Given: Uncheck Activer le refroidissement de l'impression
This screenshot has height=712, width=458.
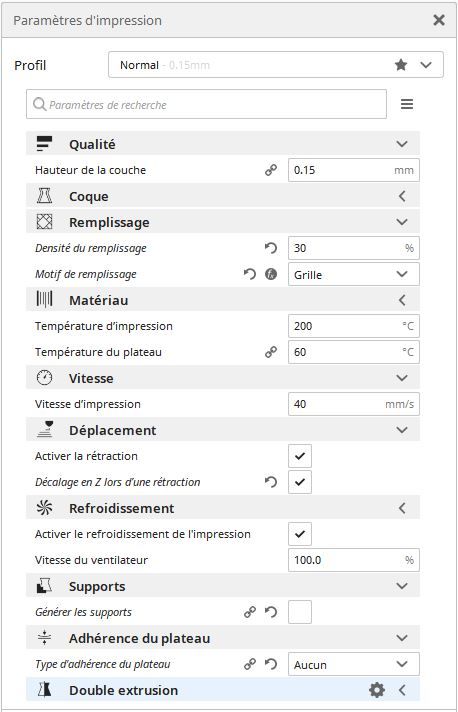Looking at the screenshot, I should click(x=300, y=534).
